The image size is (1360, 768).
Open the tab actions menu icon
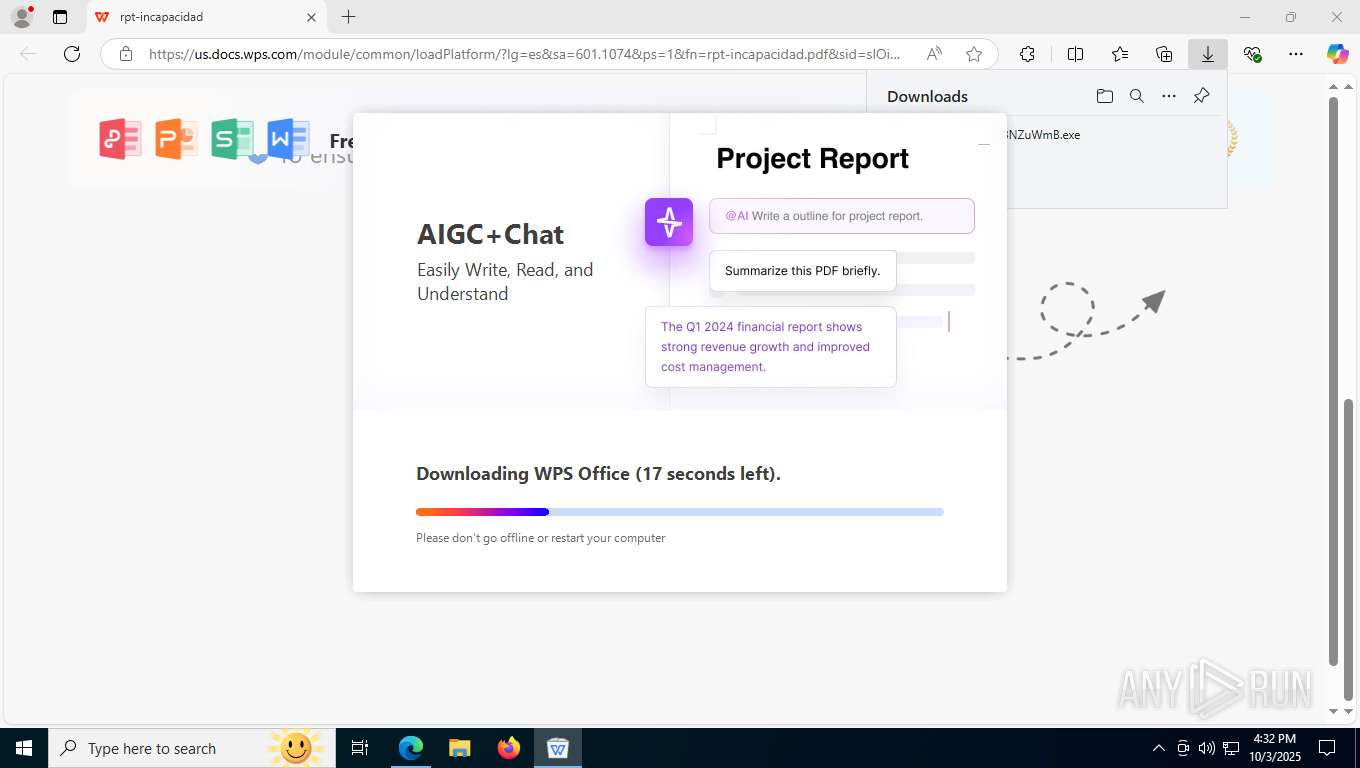[x=60, y=17]
